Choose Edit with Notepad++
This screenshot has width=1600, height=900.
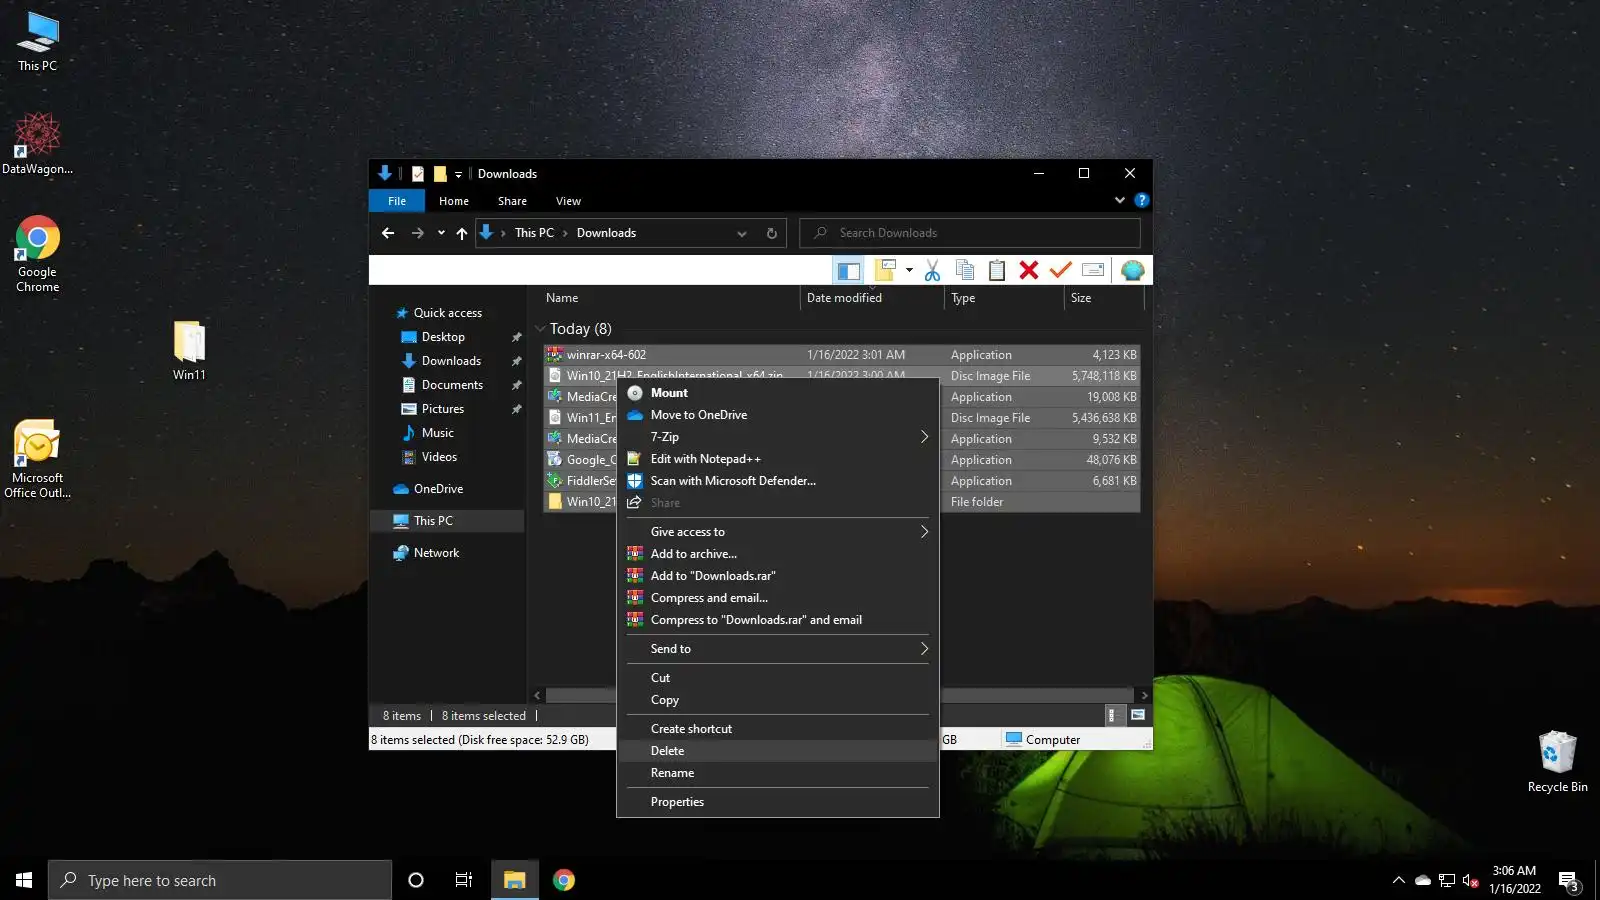coord(778,459)
